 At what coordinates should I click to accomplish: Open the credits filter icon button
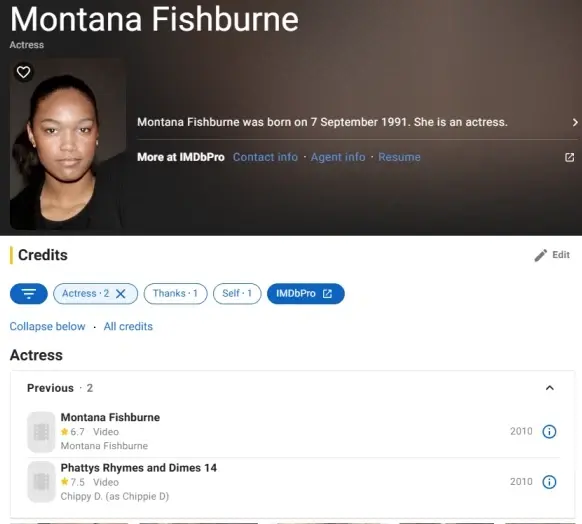[29, 294]
